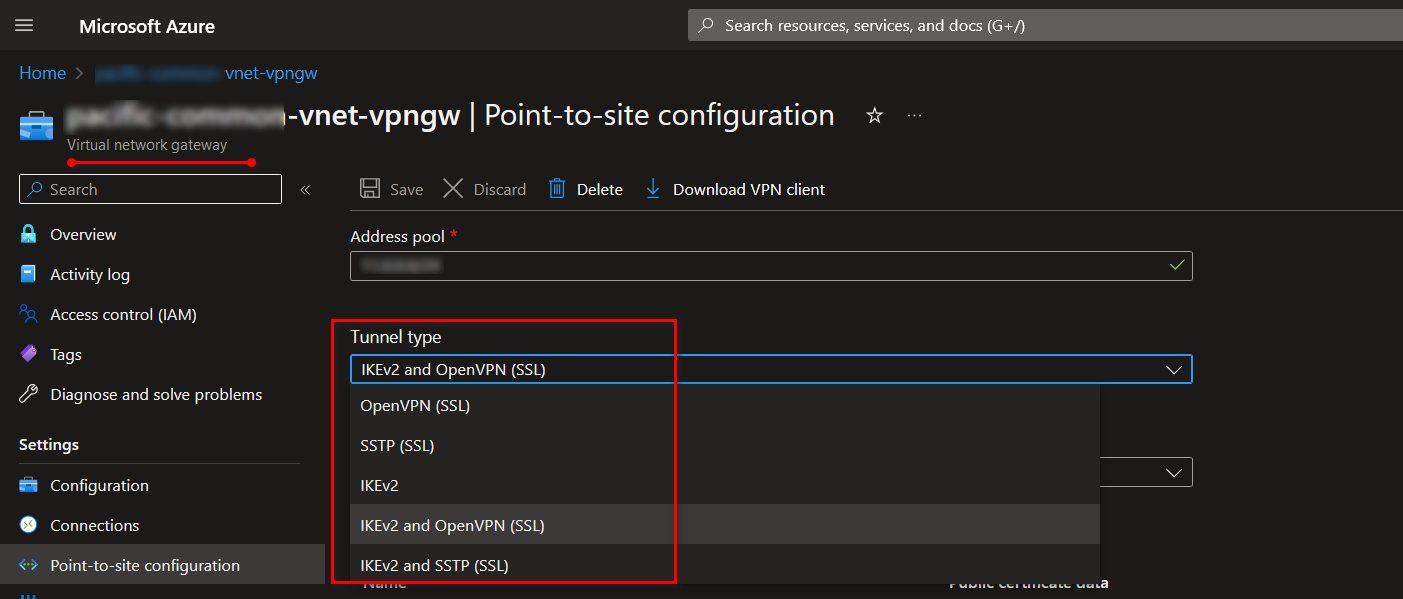Click the Virtual network gateway subtitle
The height and width of the screenshot is (599, 1403).
147,145
